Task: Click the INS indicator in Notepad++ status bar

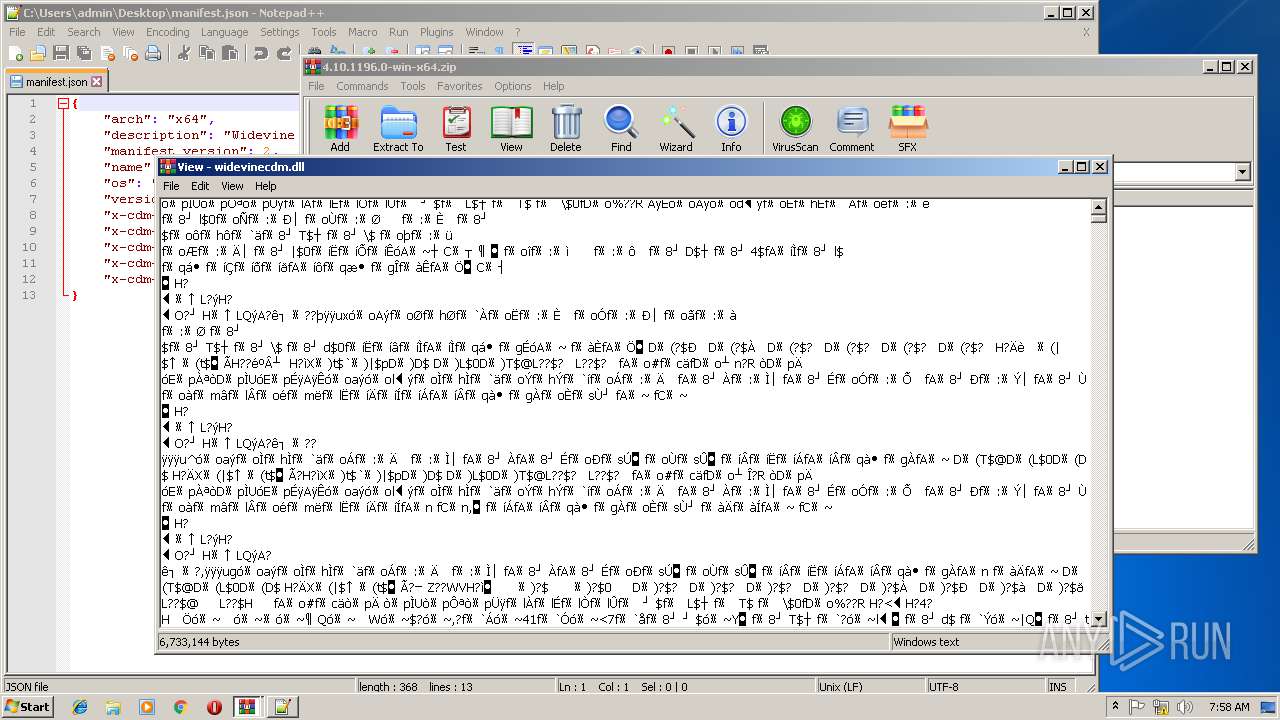Action: click(x=1058, y=687)
